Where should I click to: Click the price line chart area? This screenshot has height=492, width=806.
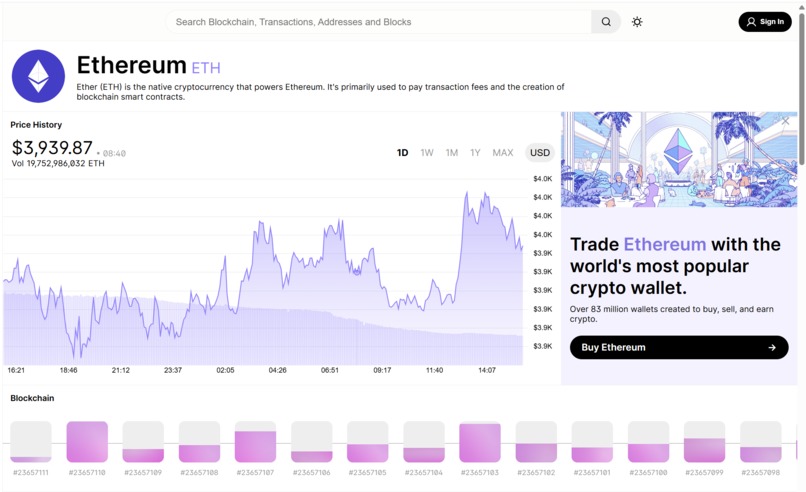pos(263,272)
